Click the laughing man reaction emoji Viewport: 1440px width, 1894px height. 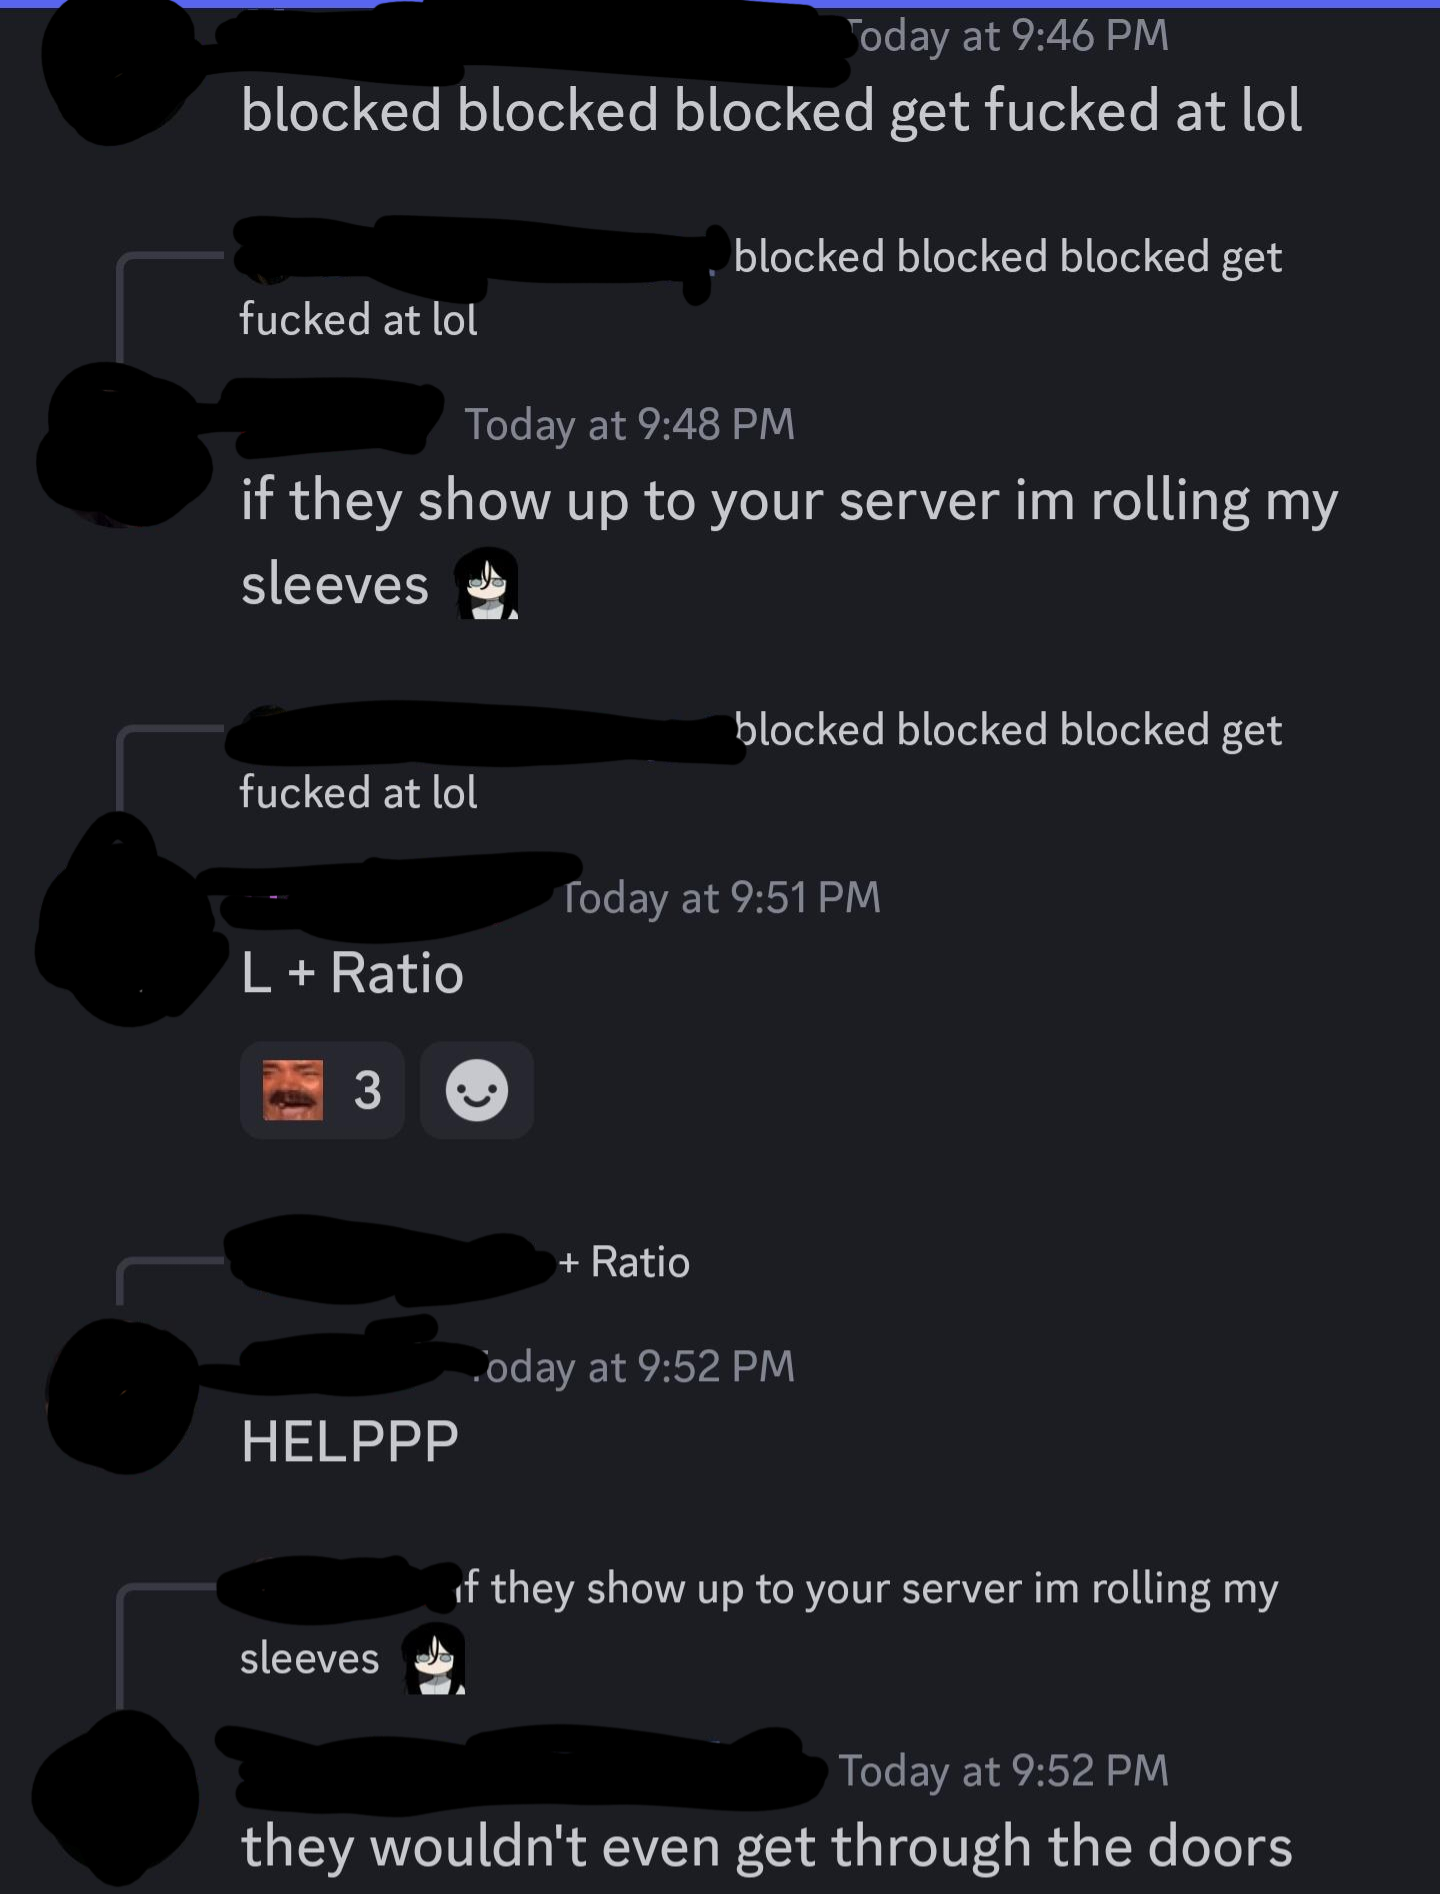click(x=293, y=1090)
